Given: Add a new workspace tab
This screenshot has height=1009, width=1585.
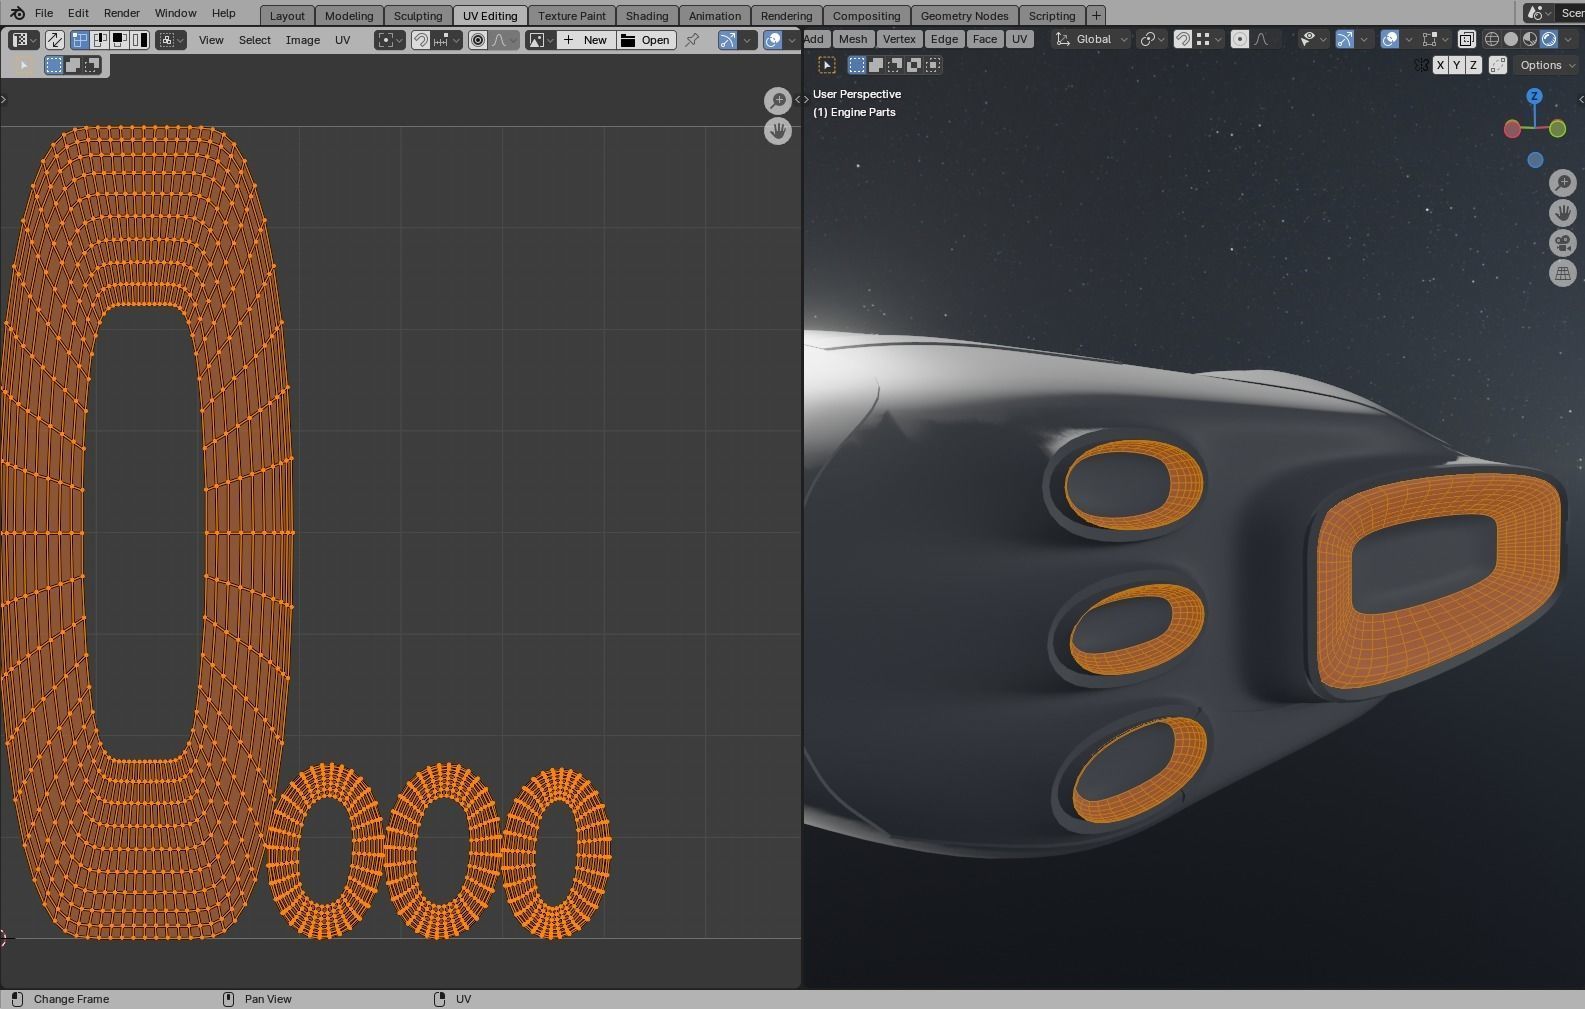Looking at the screenshot, I should pos(1096,15).
